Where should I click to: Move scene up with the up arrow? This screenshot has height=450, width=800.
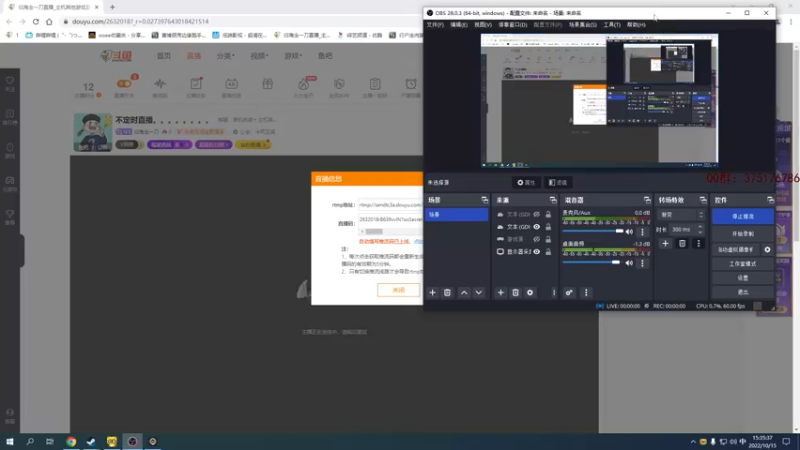[x=464, y=292]
